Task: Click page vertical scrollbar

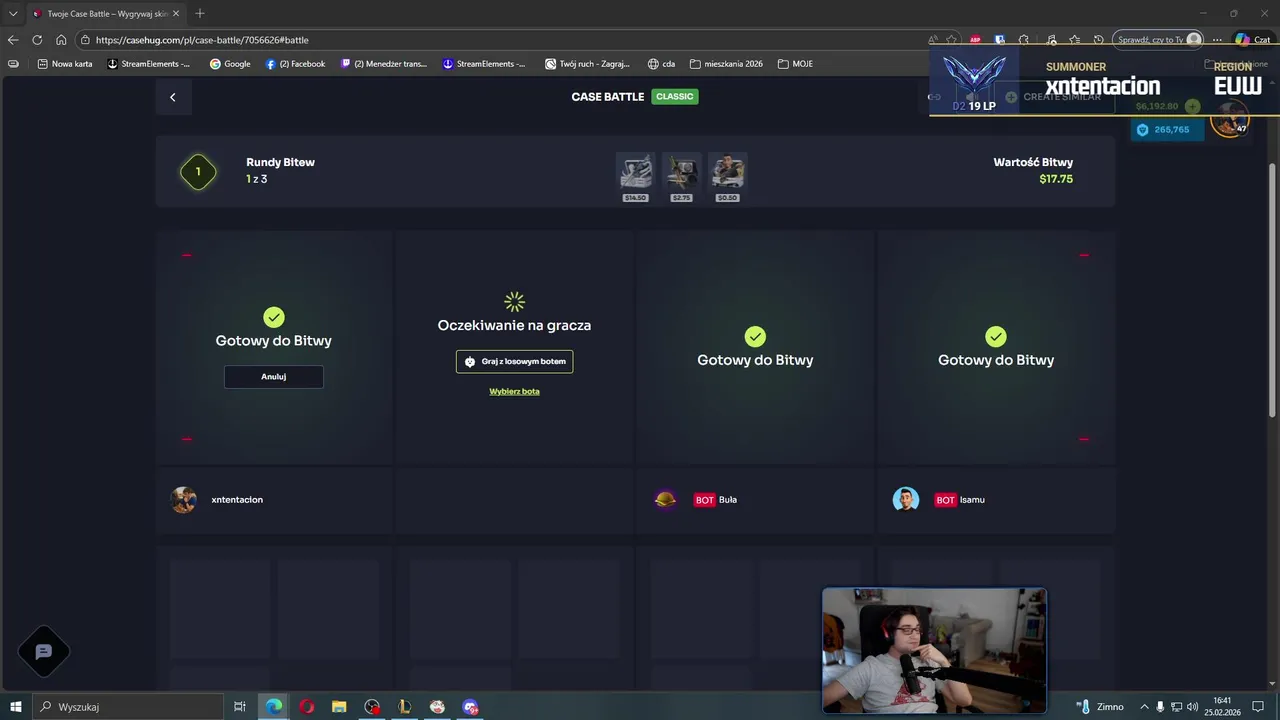Action: (x=1272, y=290)
